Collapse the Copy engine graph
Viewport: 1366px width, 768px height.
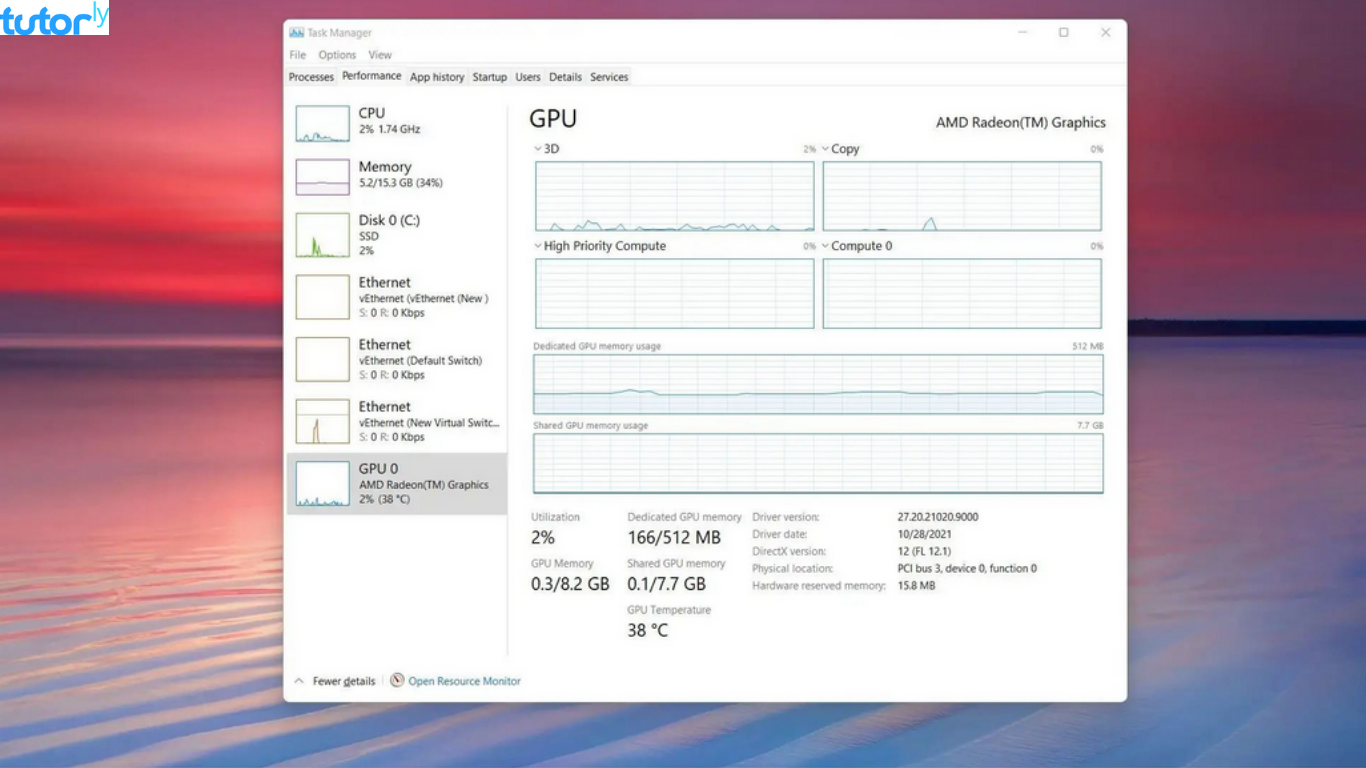pos(826,148)
